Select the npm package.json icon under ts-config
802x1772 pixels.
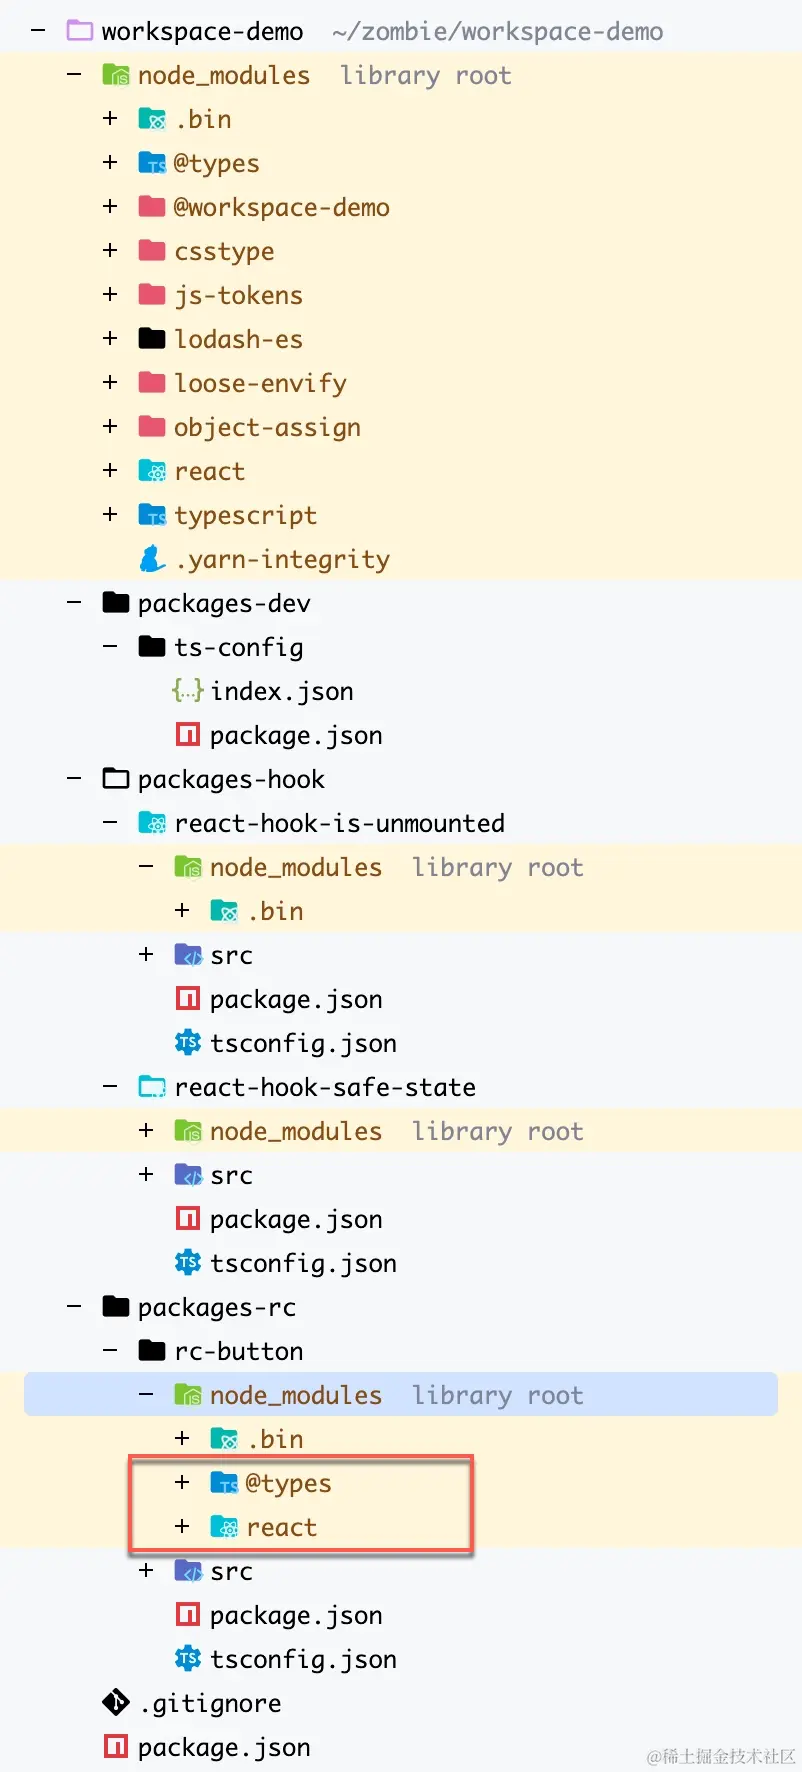[188, 734]
